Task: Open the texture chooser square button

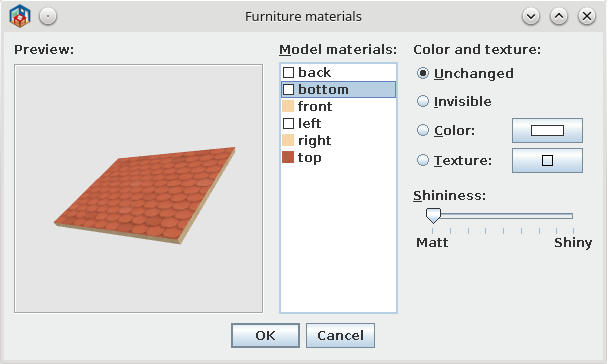Action: 547,160
